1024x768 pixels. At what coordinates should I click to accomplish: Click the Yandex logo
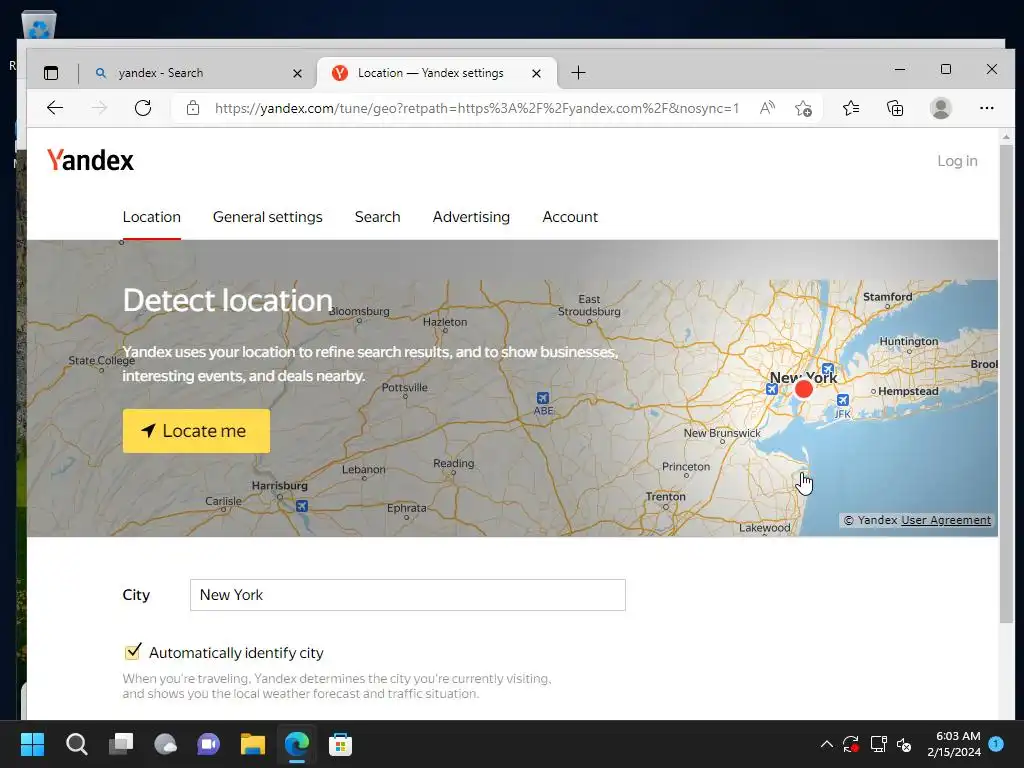[90, 160]
